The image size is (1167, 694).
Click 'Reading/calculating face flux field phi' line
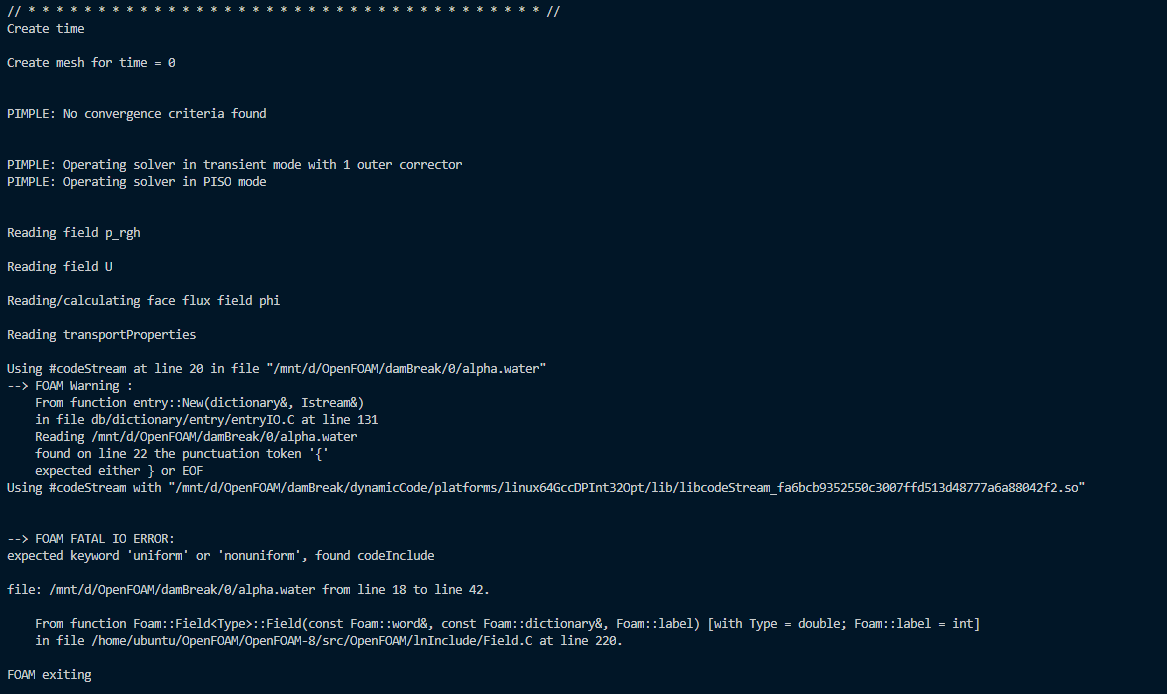144,301
